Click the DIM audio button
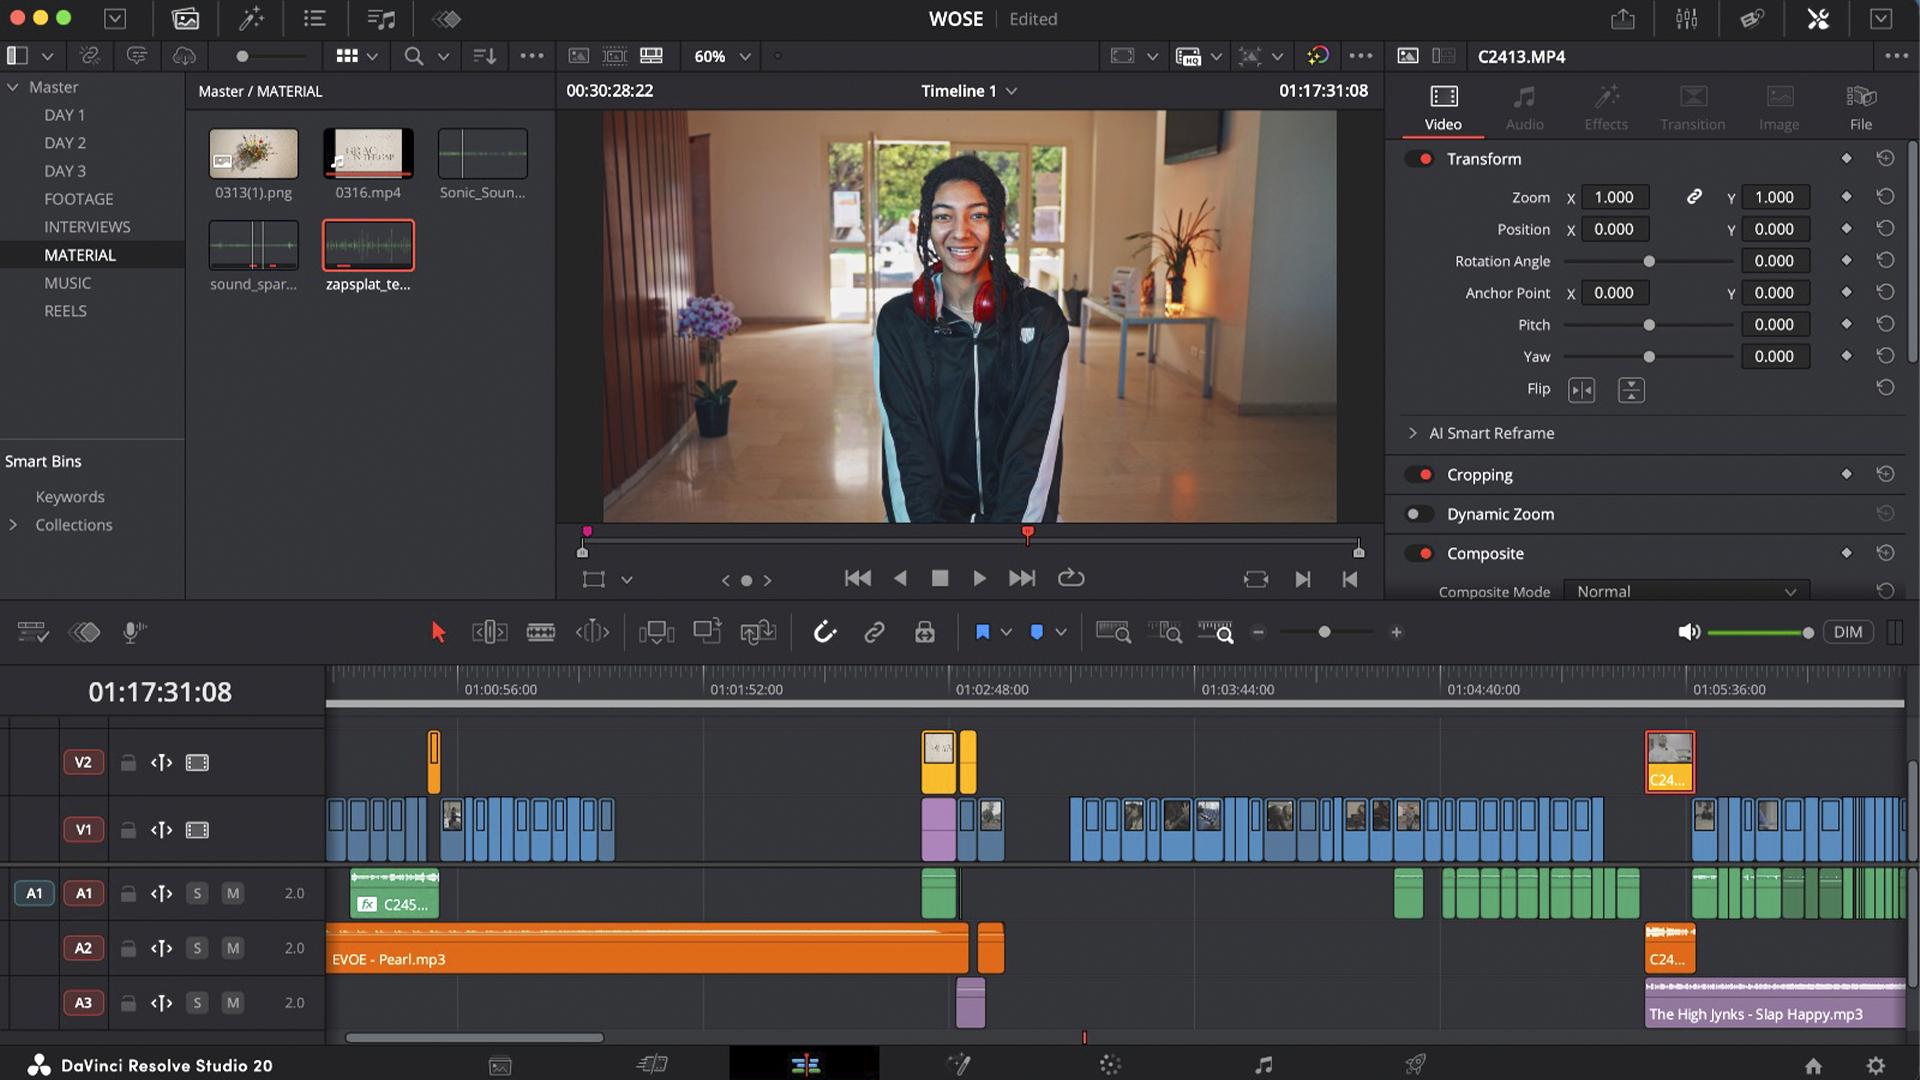The image size is (1920, 1080). coord(1848,632)
